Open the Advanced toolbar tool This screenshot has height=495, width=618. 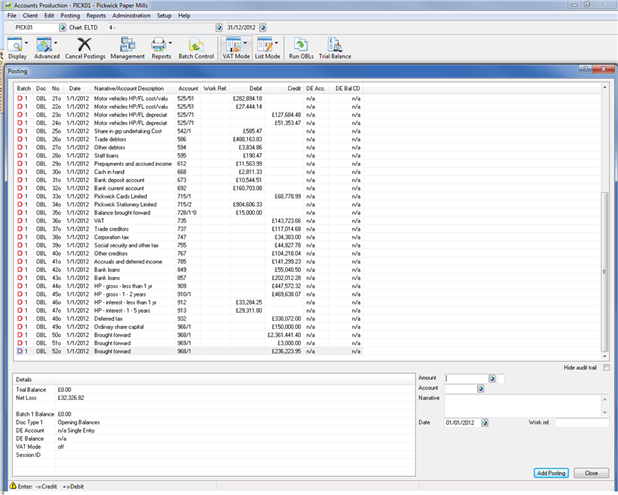coord(46,47)
